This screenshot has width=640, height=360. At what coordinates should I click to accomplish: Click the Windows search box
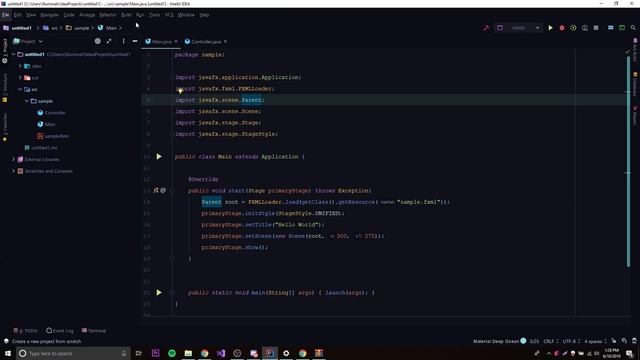click(73, 353)
